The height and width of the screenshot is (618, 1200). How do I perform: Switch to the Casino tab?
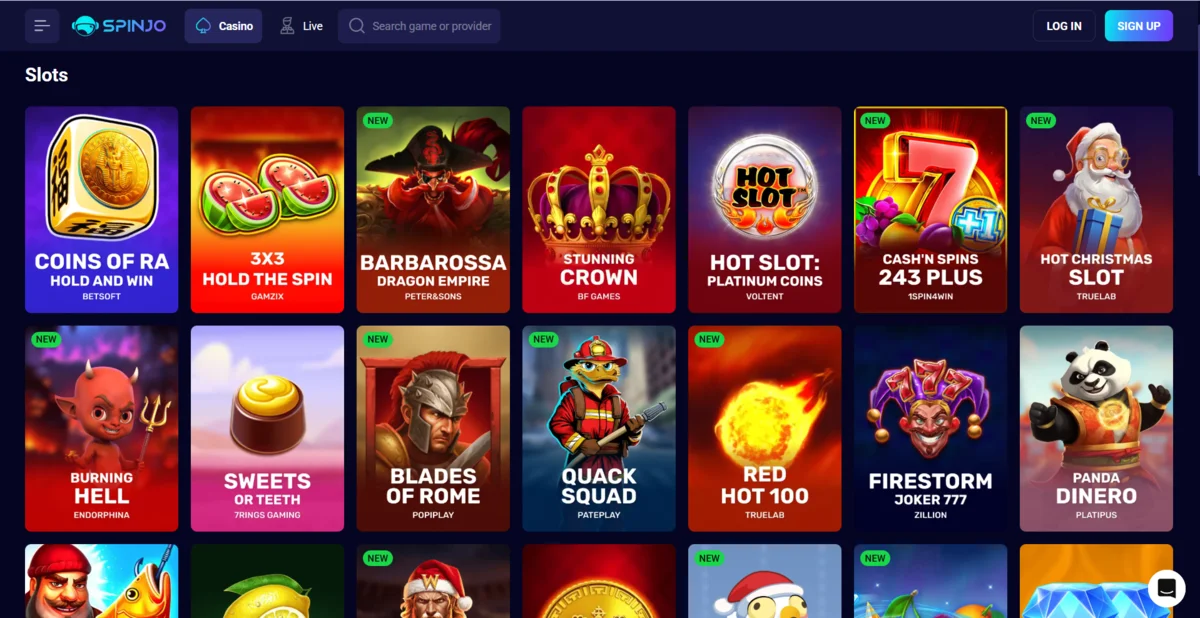(x=223, y=26)
